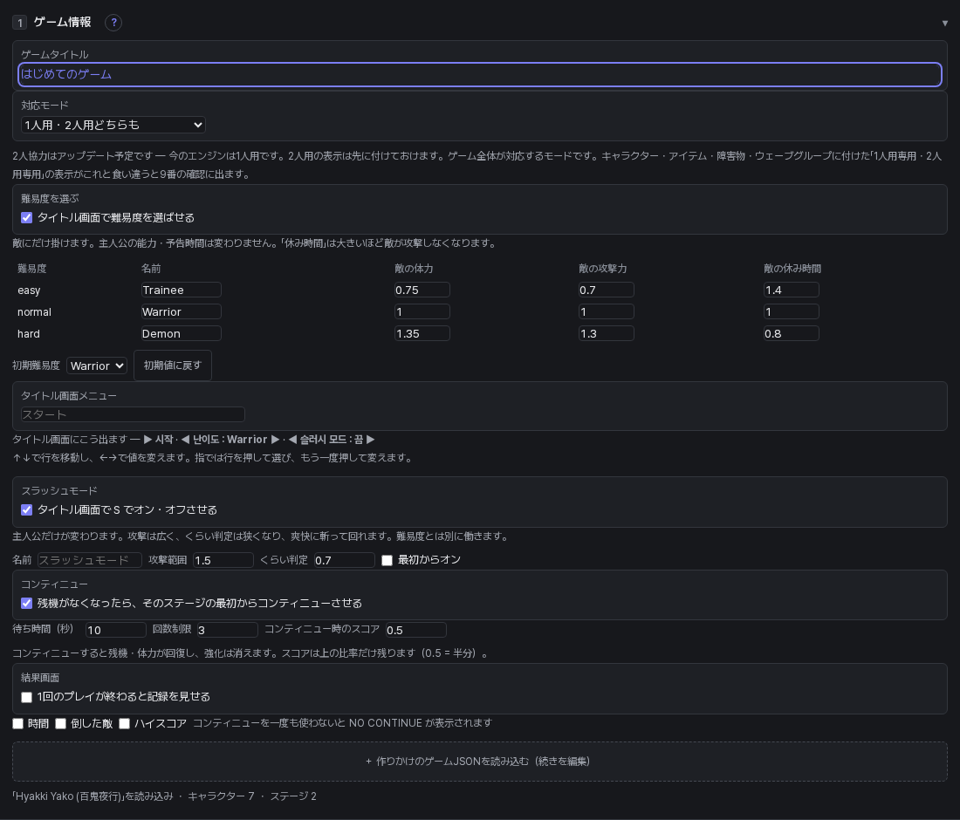Image resolution: width=960 pixels, height=820 pixels.
Task: Check the ハイスコア checkbox
Action: pyautogui.click(x=124, y=724)
